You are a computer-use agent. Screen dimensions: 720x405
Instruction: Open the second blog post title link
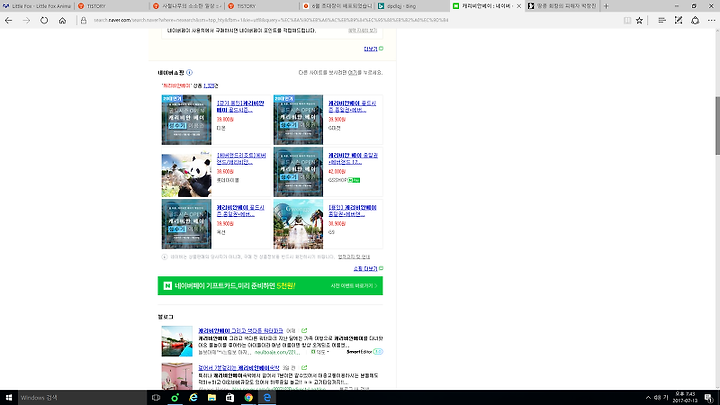coord(239,368)
